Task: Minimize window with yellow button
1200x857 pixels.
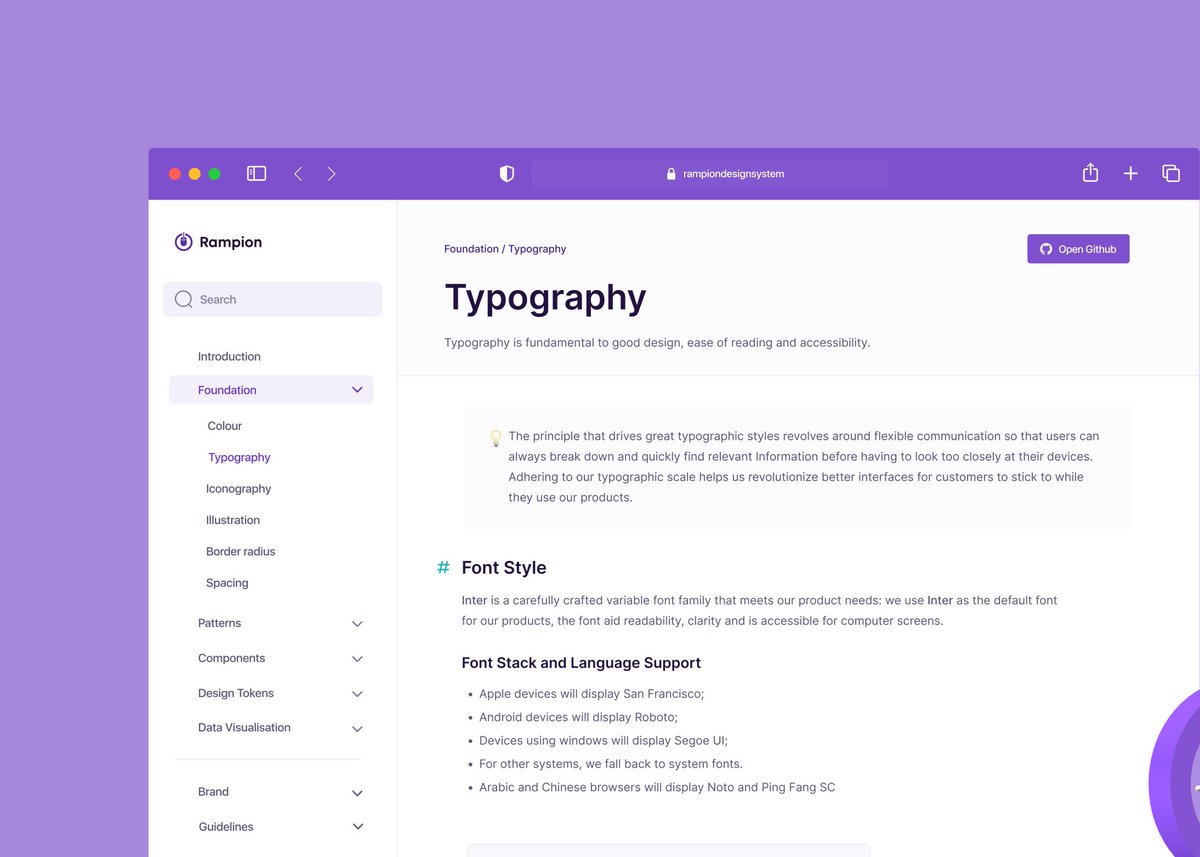Action: point(195,173)
